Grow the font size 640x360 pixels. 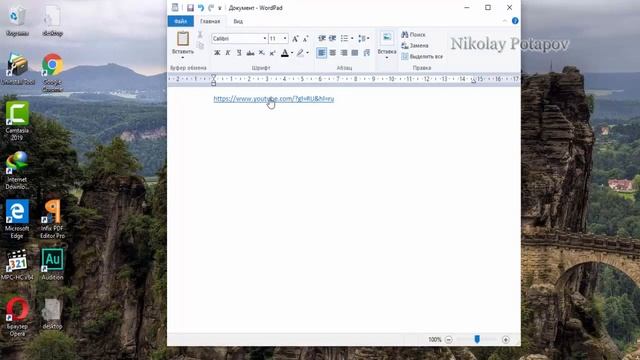tap(295, 38)
